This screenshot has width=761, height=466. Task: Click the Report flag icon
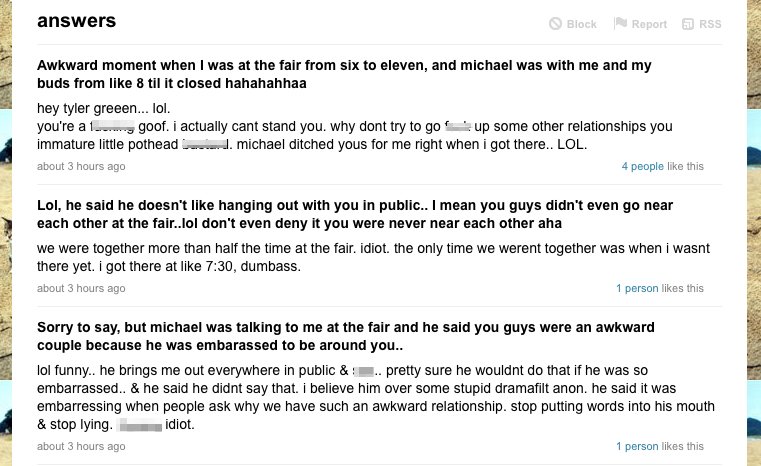click(620, 23)
